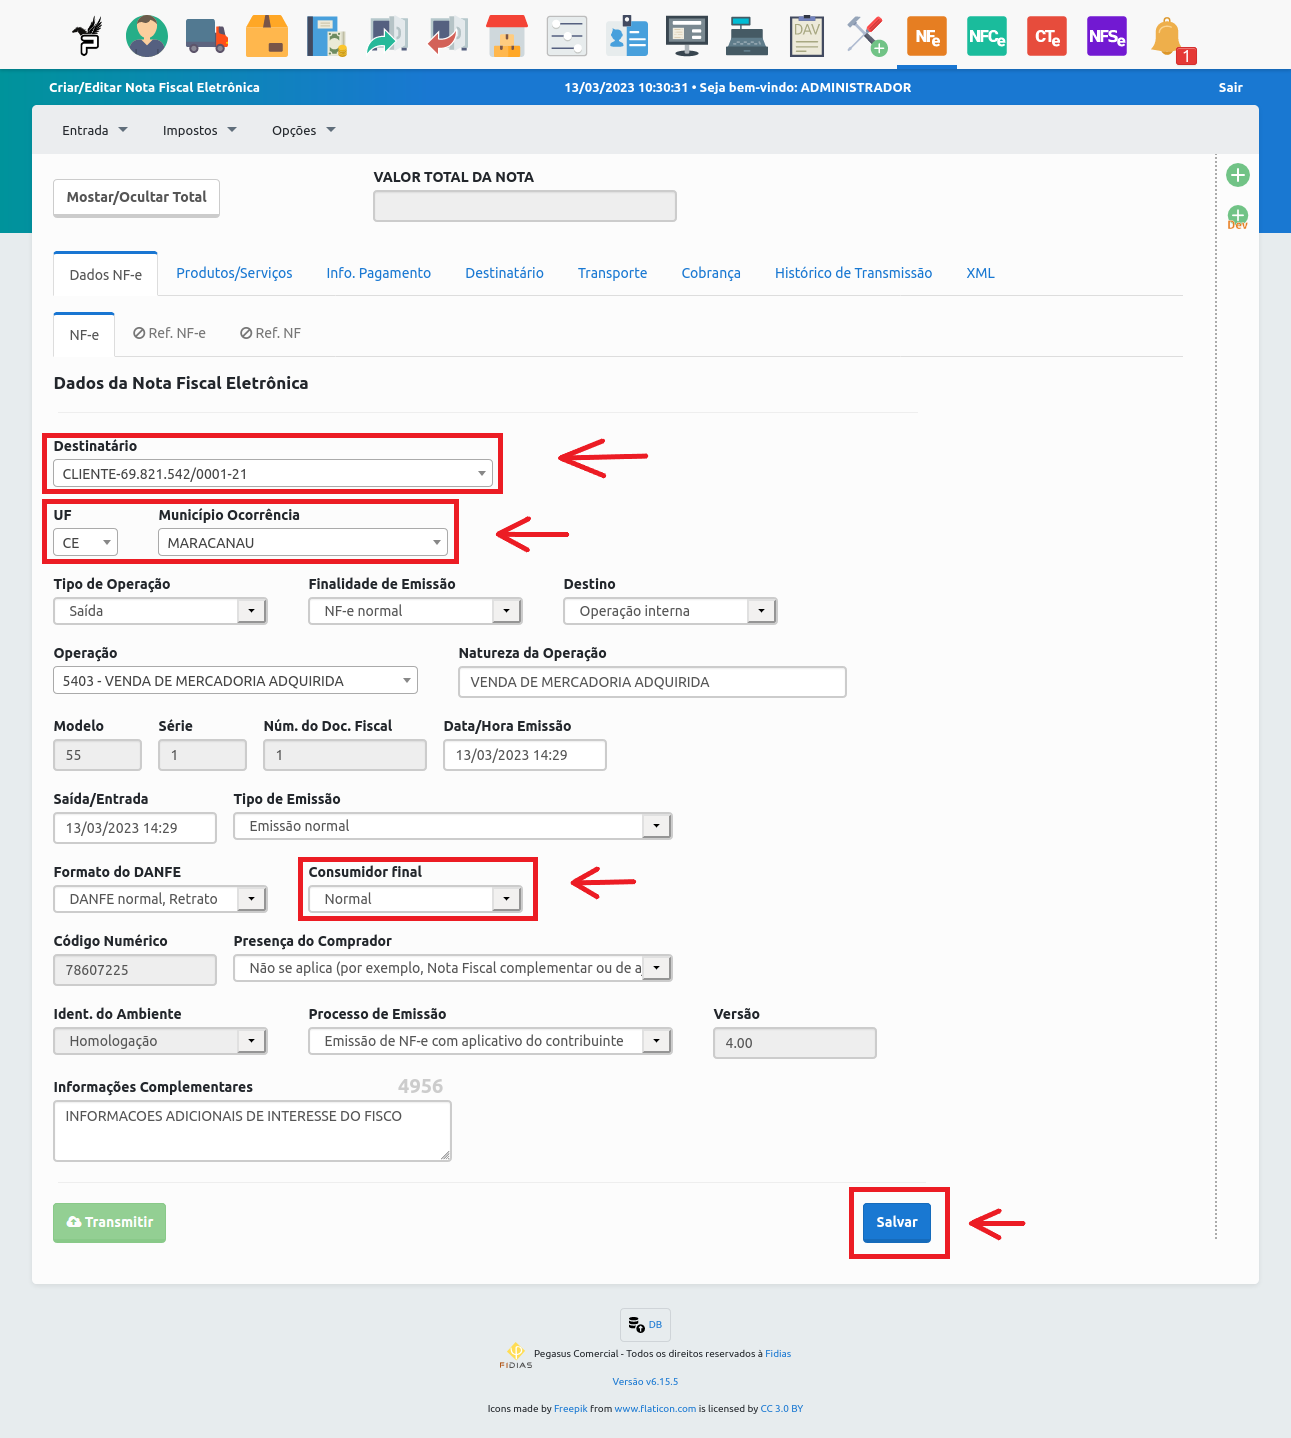Image resolution: width=1291 pixels, height=1438 pixels.
Task: Click the delivery truck icon
Action: 207,36
